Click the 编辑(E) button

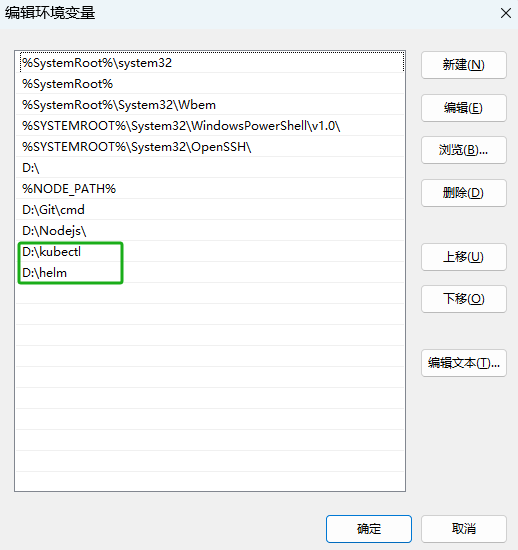coord(464,108)
